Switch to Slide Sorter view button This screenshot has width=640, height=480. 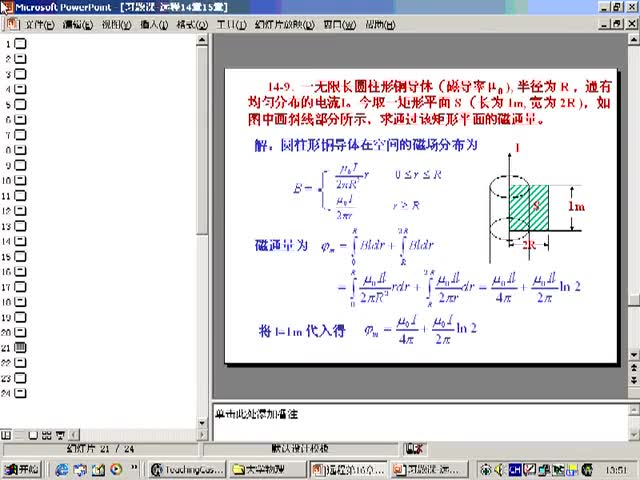click(x=47, y=435)
